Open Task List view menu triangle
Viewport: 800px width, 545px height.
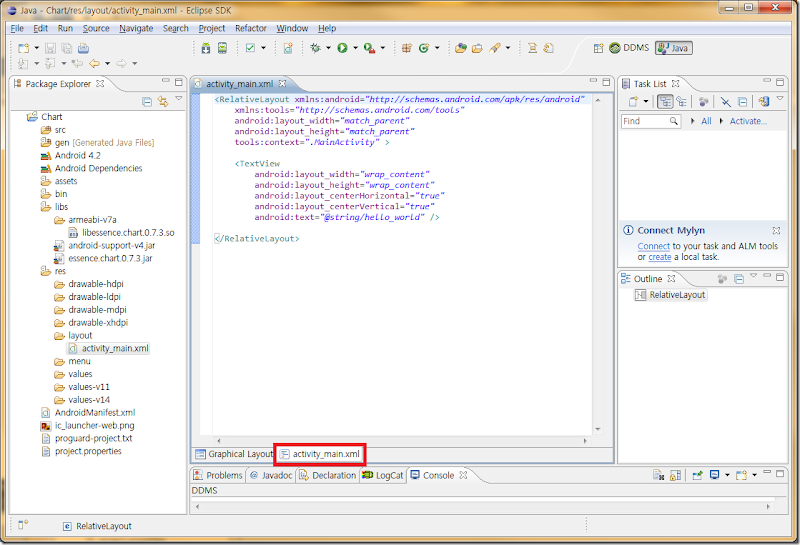point(780,98)
